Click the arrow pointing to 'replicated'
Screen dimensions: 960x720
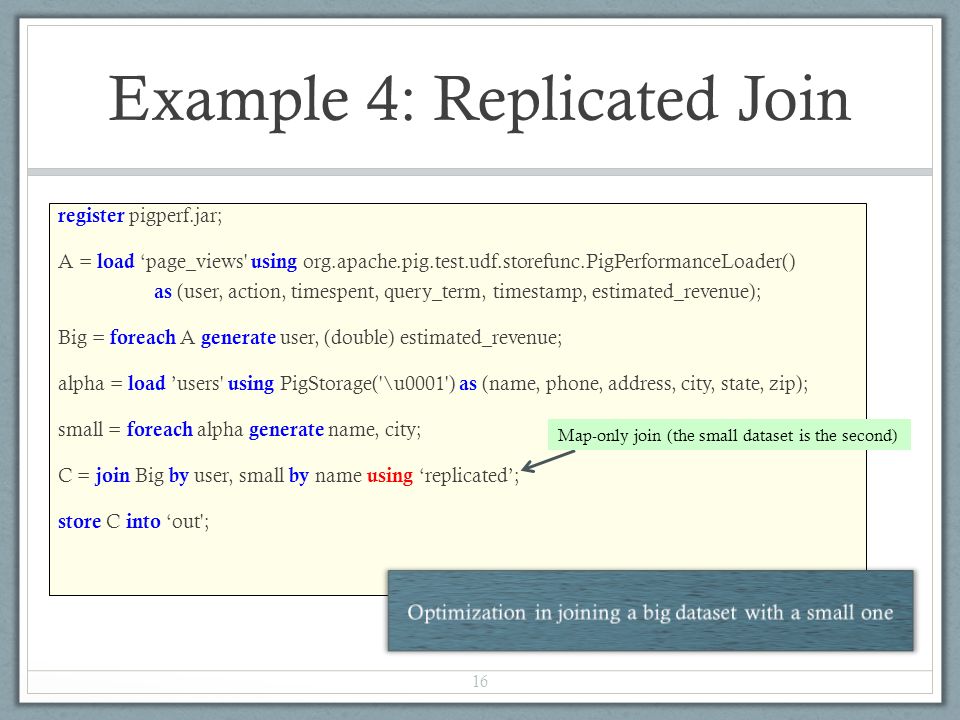(548, 461)
